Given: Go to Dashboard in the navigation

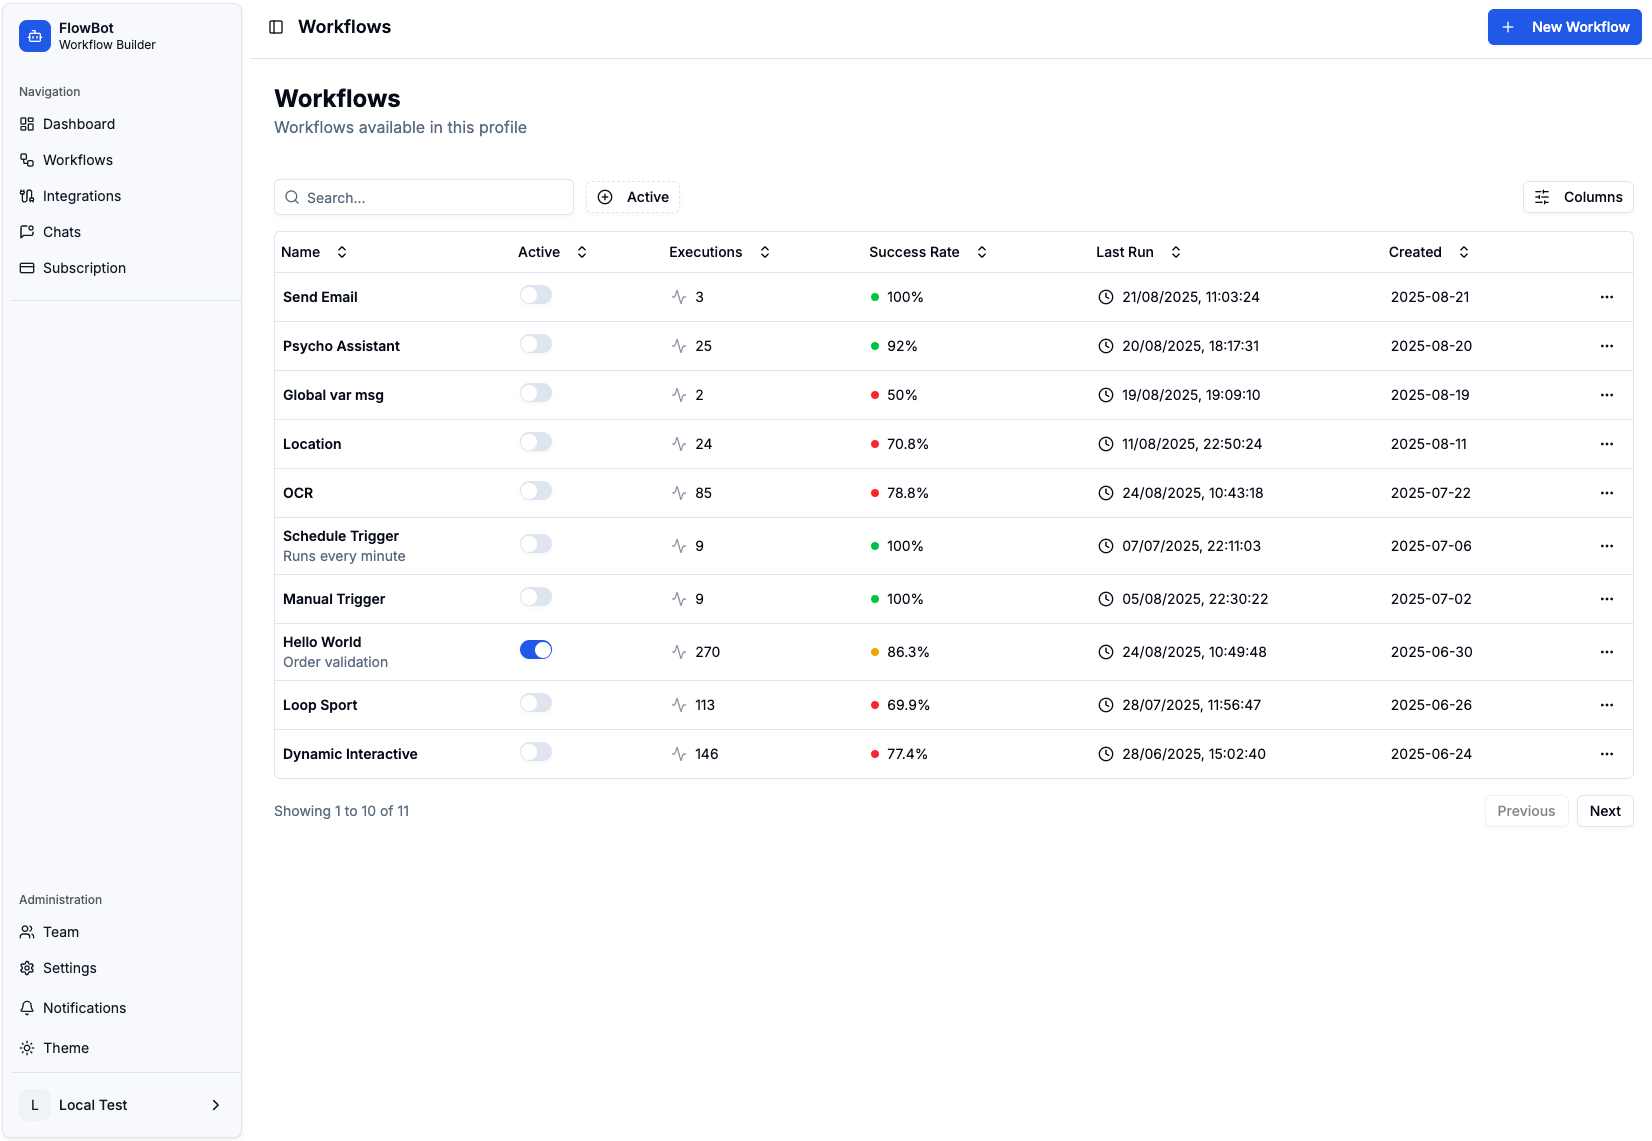Looking at the screenshot, I should pyautogui.click(x=79, y=124).
